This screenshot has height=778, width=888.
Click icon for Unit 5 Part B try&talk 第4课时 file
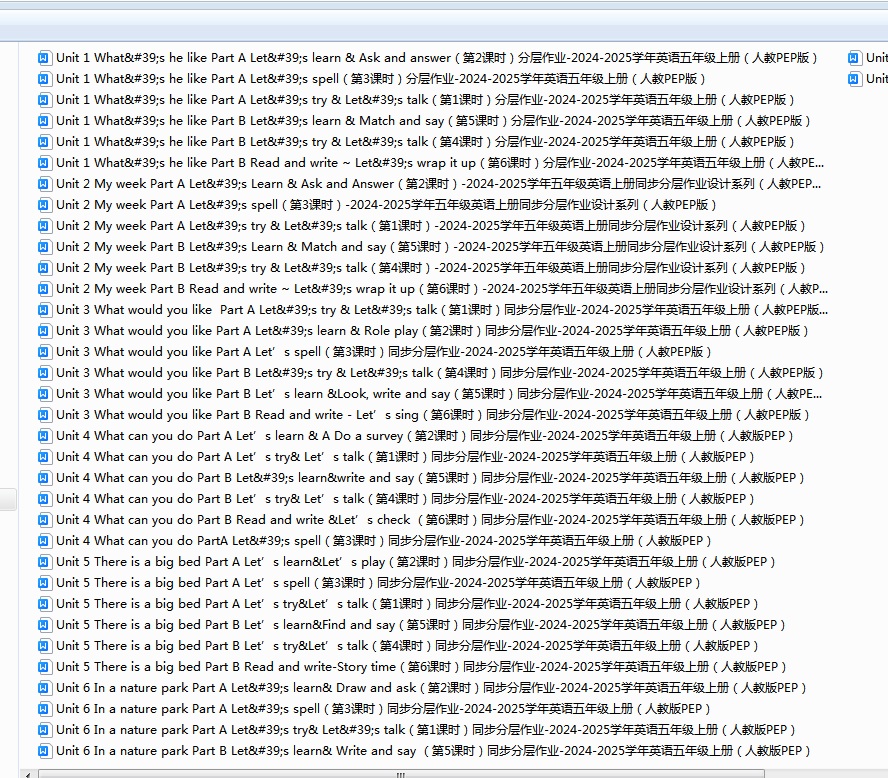(x=44, y=646)
